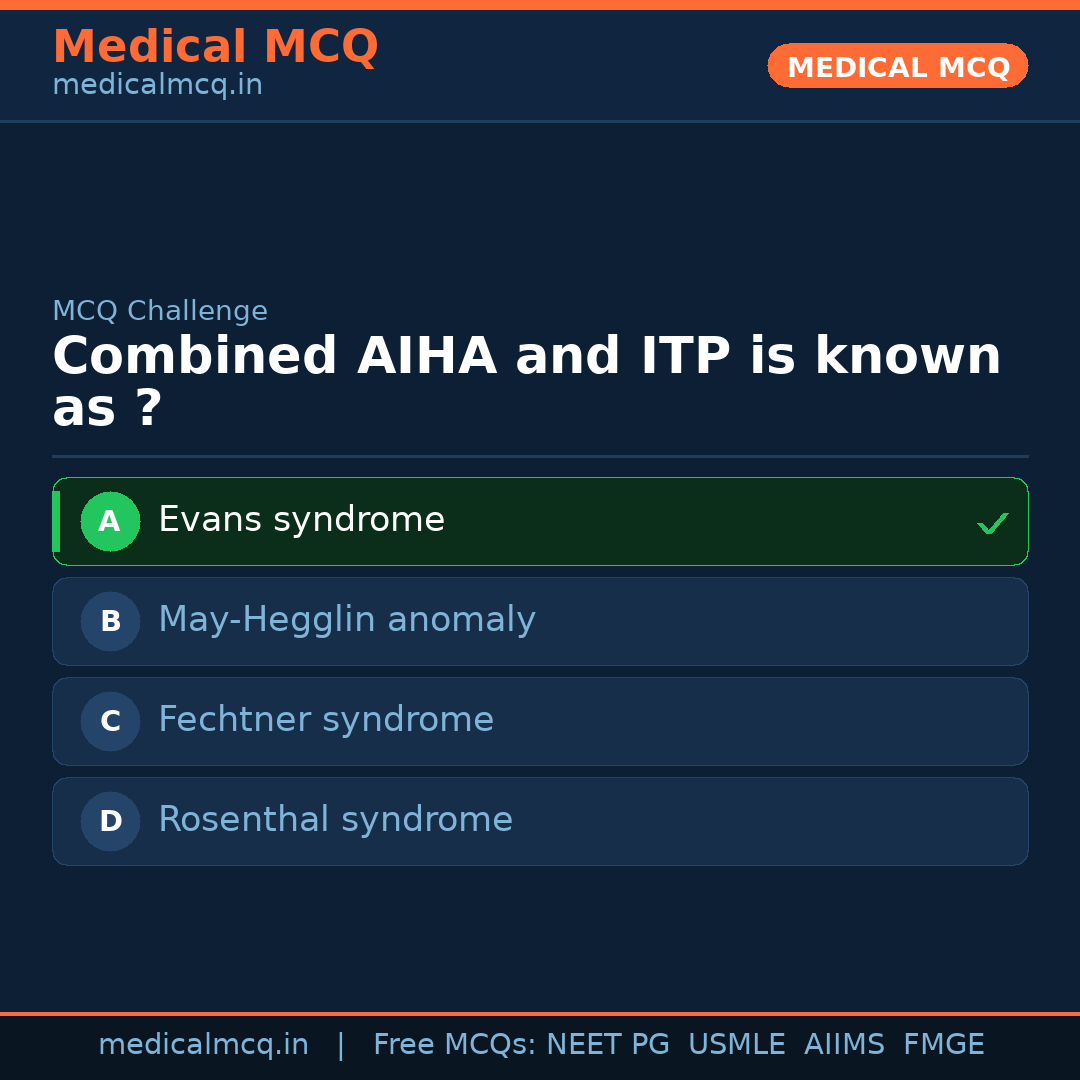
Task: Open medicalmcq.in link in the footer
Action: point(203,1045)
